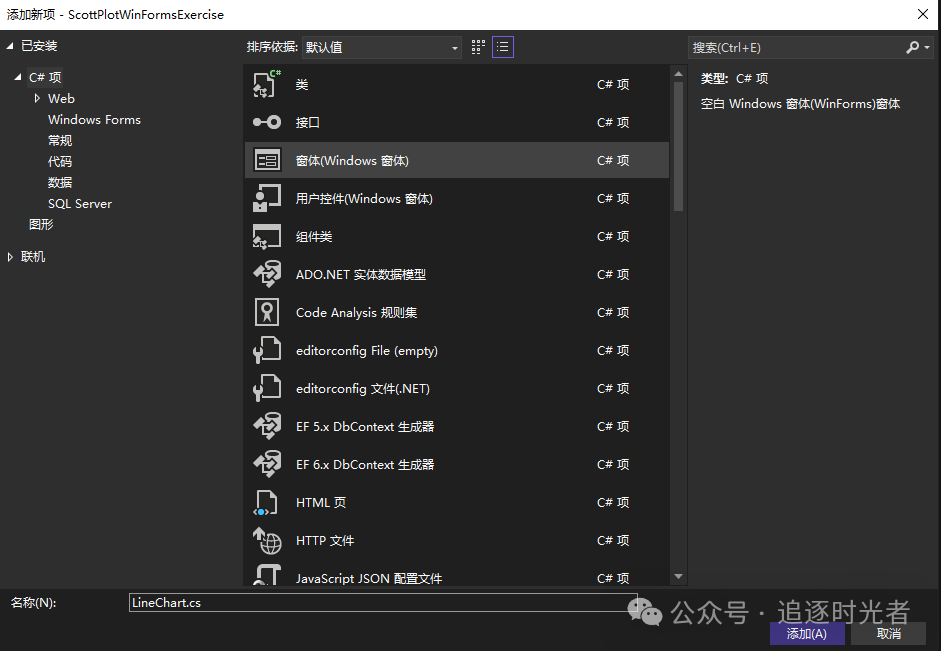Select the 数据 category
Viewport: 941px width, 651px height.
(60, 182)
